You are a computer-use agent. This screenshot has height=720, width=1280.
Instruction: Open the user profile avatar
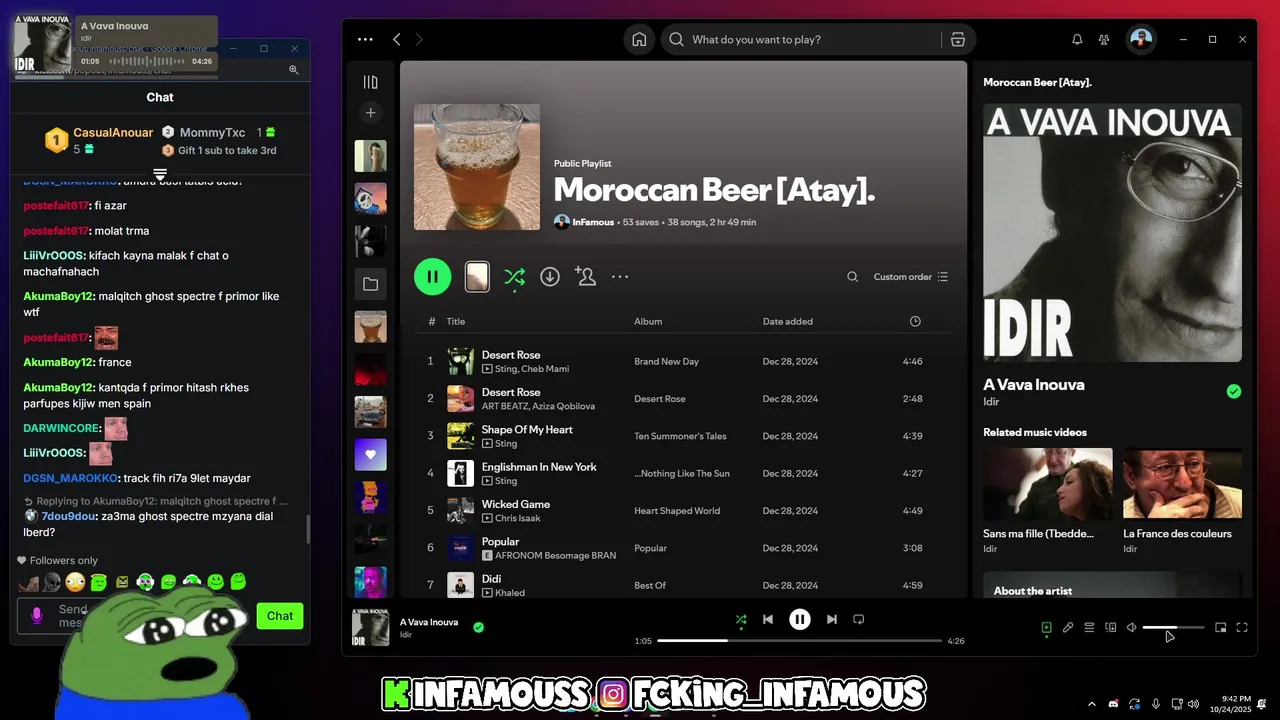click(x=1141, y=40)
